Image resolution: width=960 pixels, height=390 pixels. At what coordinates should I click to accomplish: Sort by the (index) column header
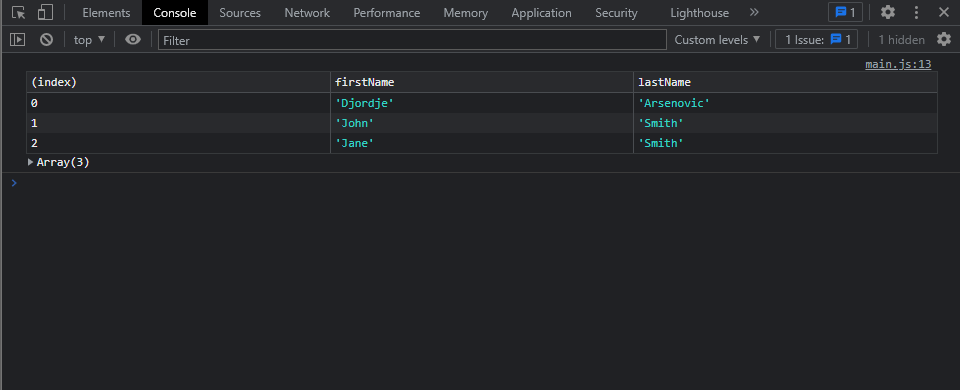(x=178, y=82)
